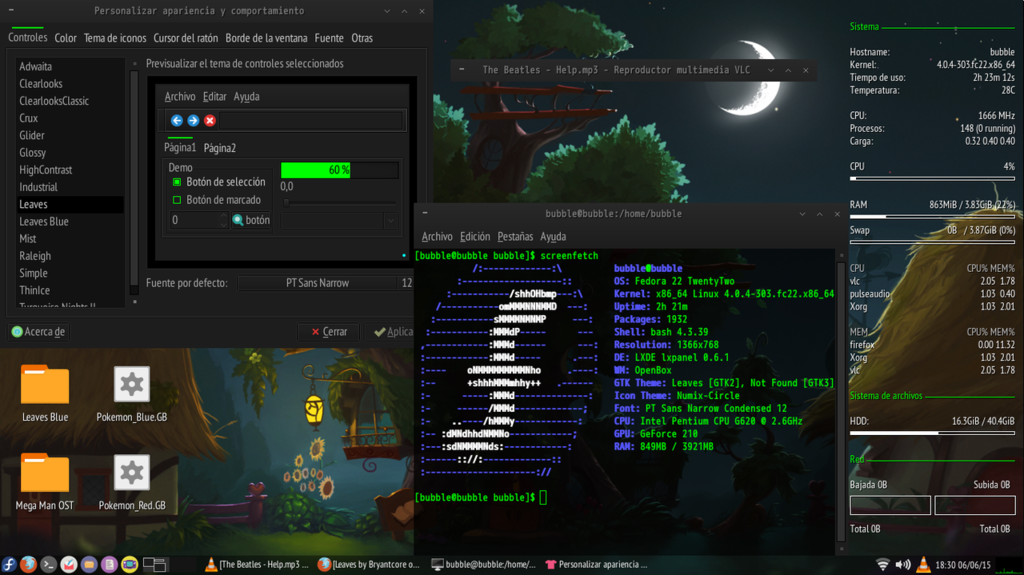Click the Acerca de button

[39, 331]
